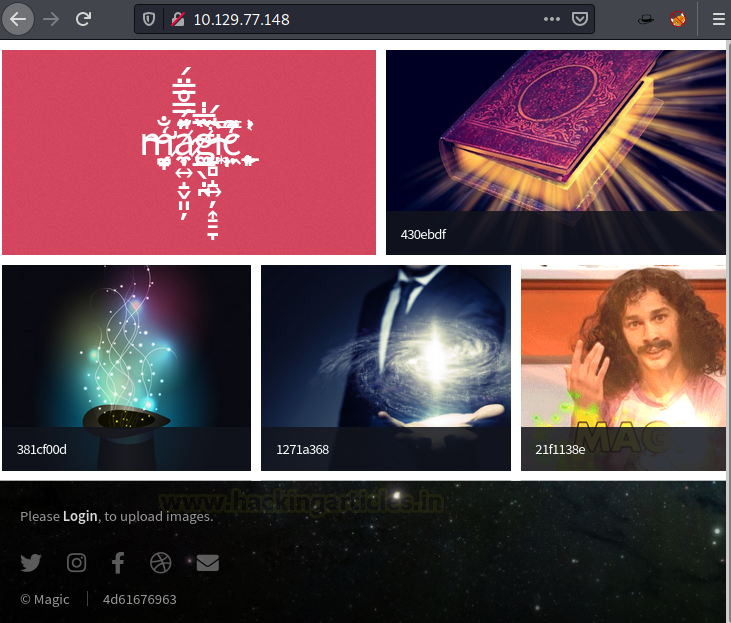Open the tracking protection shield icon
731x623 pixels.
149,19
